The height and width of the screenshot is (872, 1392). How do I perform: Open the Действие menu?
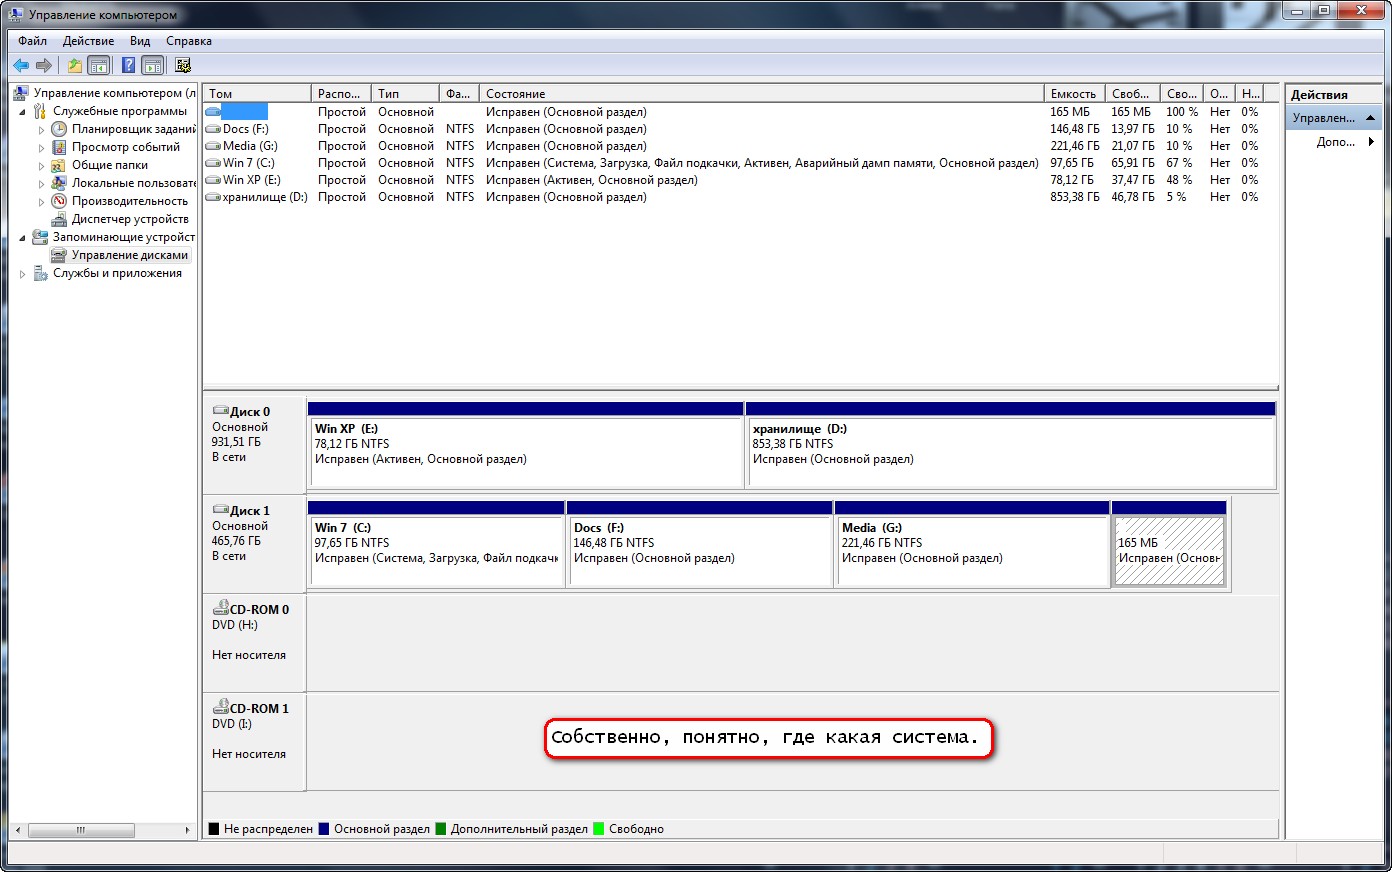tap(88, 41)
